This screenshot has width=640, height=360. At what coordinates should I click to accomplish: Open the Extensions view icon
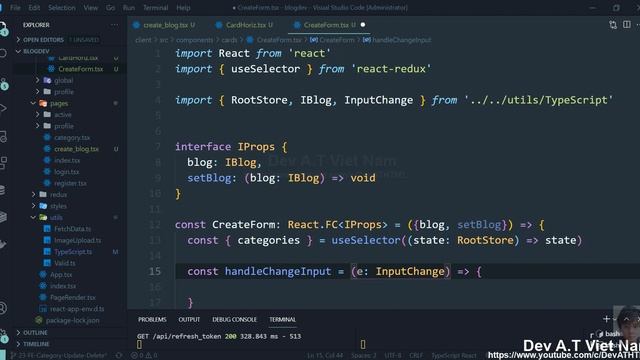pyautogui.click(x=3, y=163)
